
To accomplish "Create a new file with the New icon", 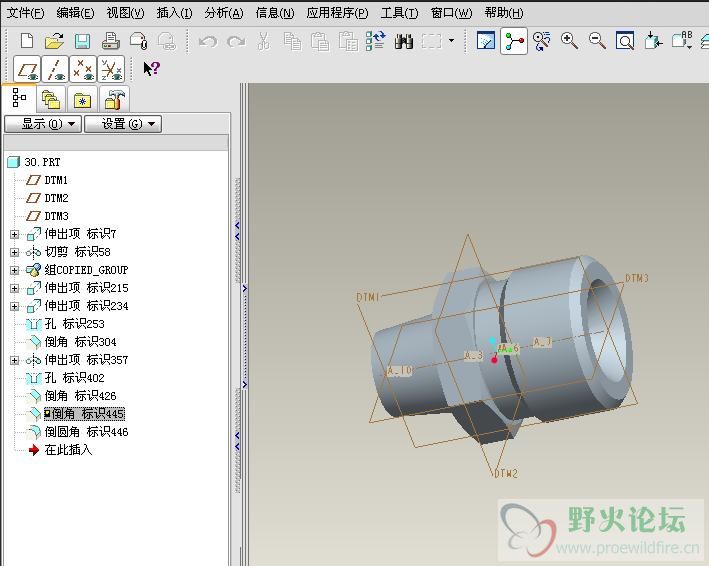I will click(x=27, y=41).
